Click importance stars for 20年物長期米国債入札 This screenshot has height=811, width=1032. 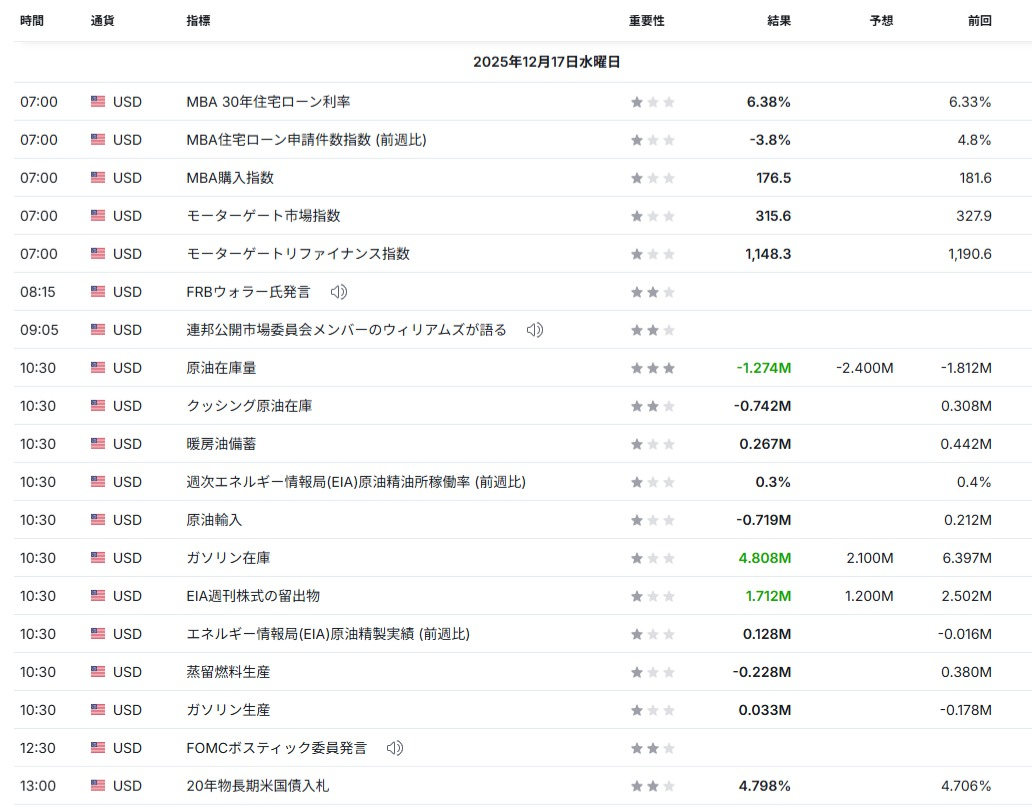click(652, 786)
